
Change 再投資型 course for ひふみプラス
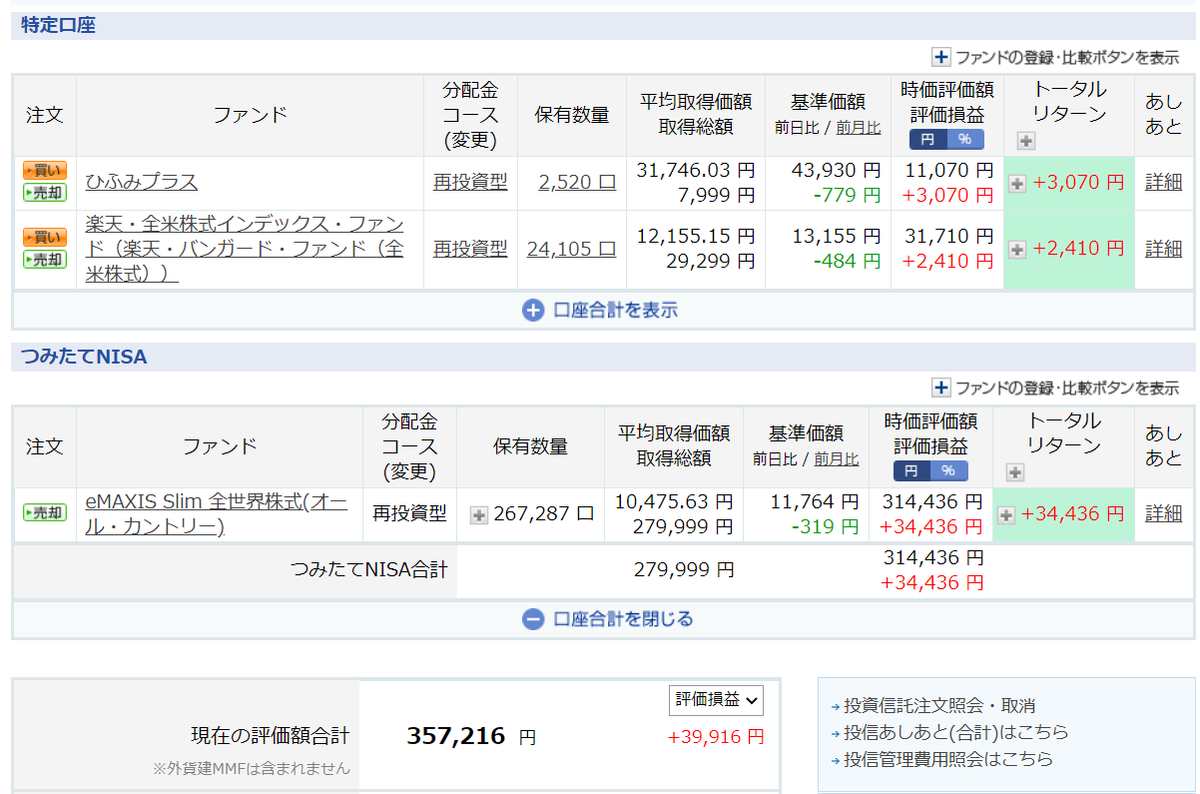tap(470, 182)
